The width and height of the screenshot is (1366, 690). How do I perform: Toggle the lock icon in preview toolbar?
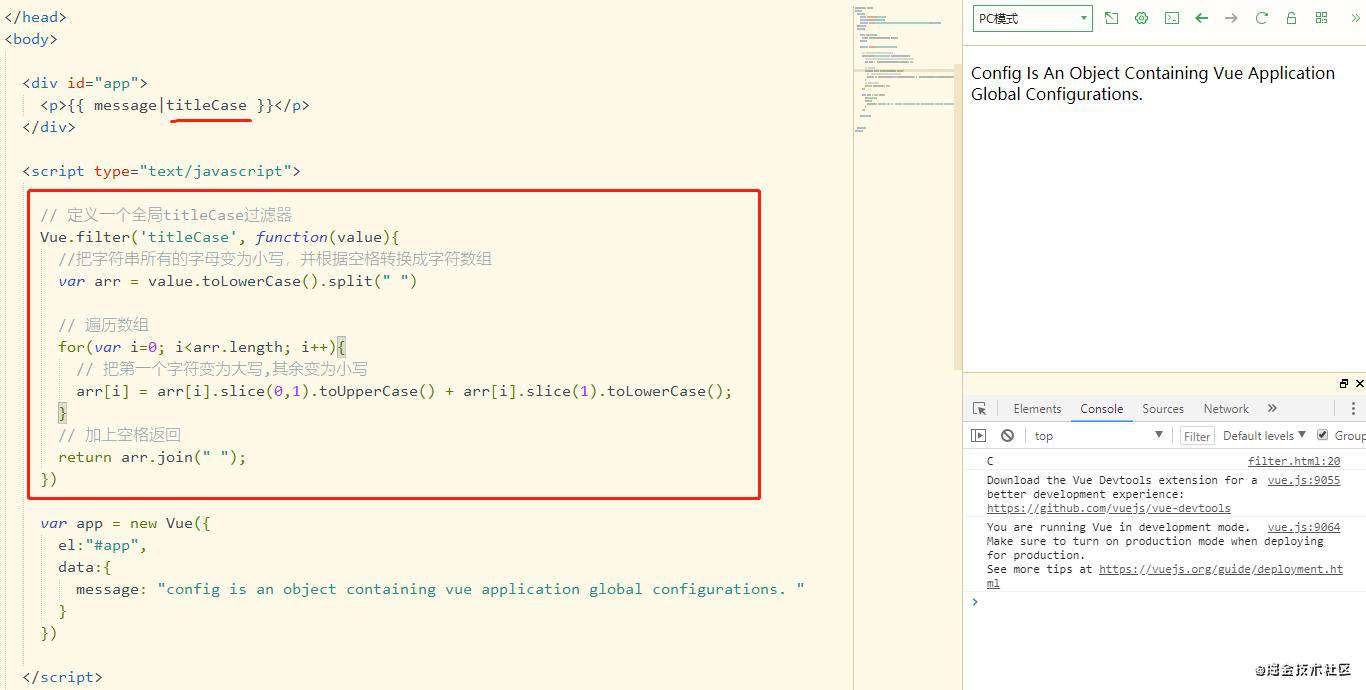(x=1291, y=18)
